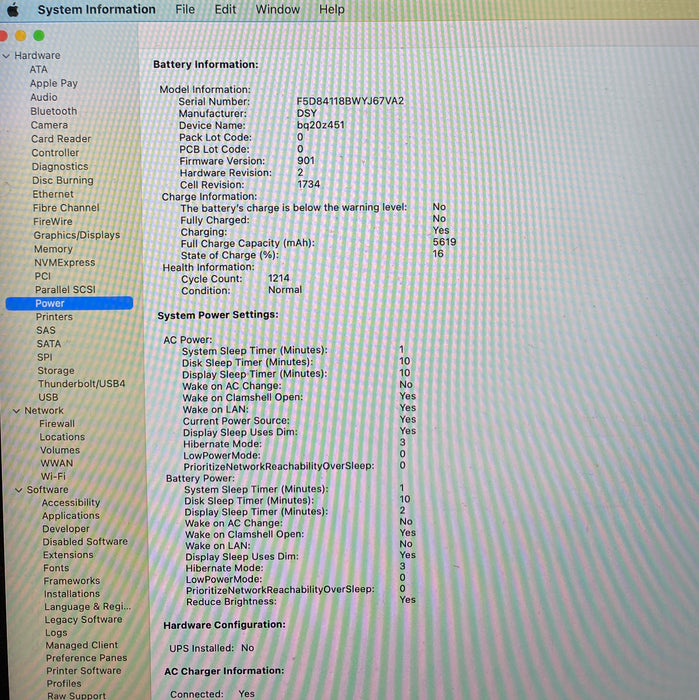Click the green zoom window button

click(x=39, y=35)
